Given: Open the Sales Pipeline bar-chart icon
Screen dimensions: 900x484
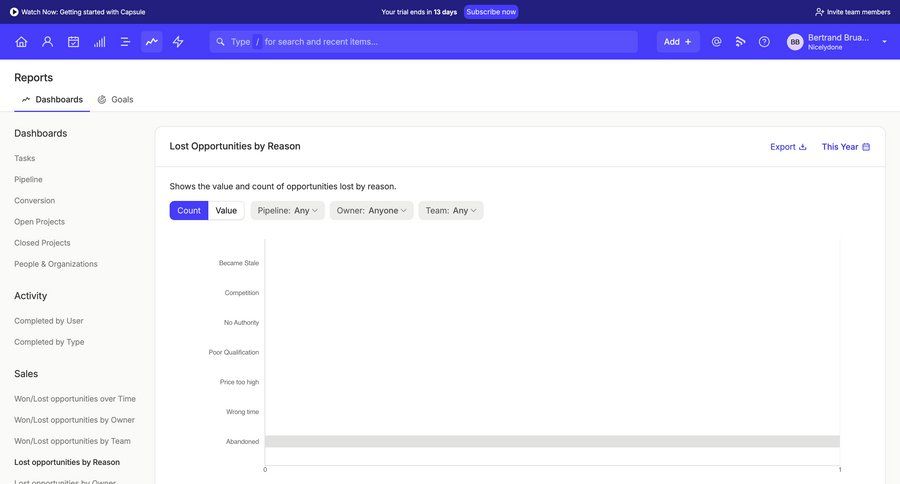Looking at the screenshot, I should (99, 42).
